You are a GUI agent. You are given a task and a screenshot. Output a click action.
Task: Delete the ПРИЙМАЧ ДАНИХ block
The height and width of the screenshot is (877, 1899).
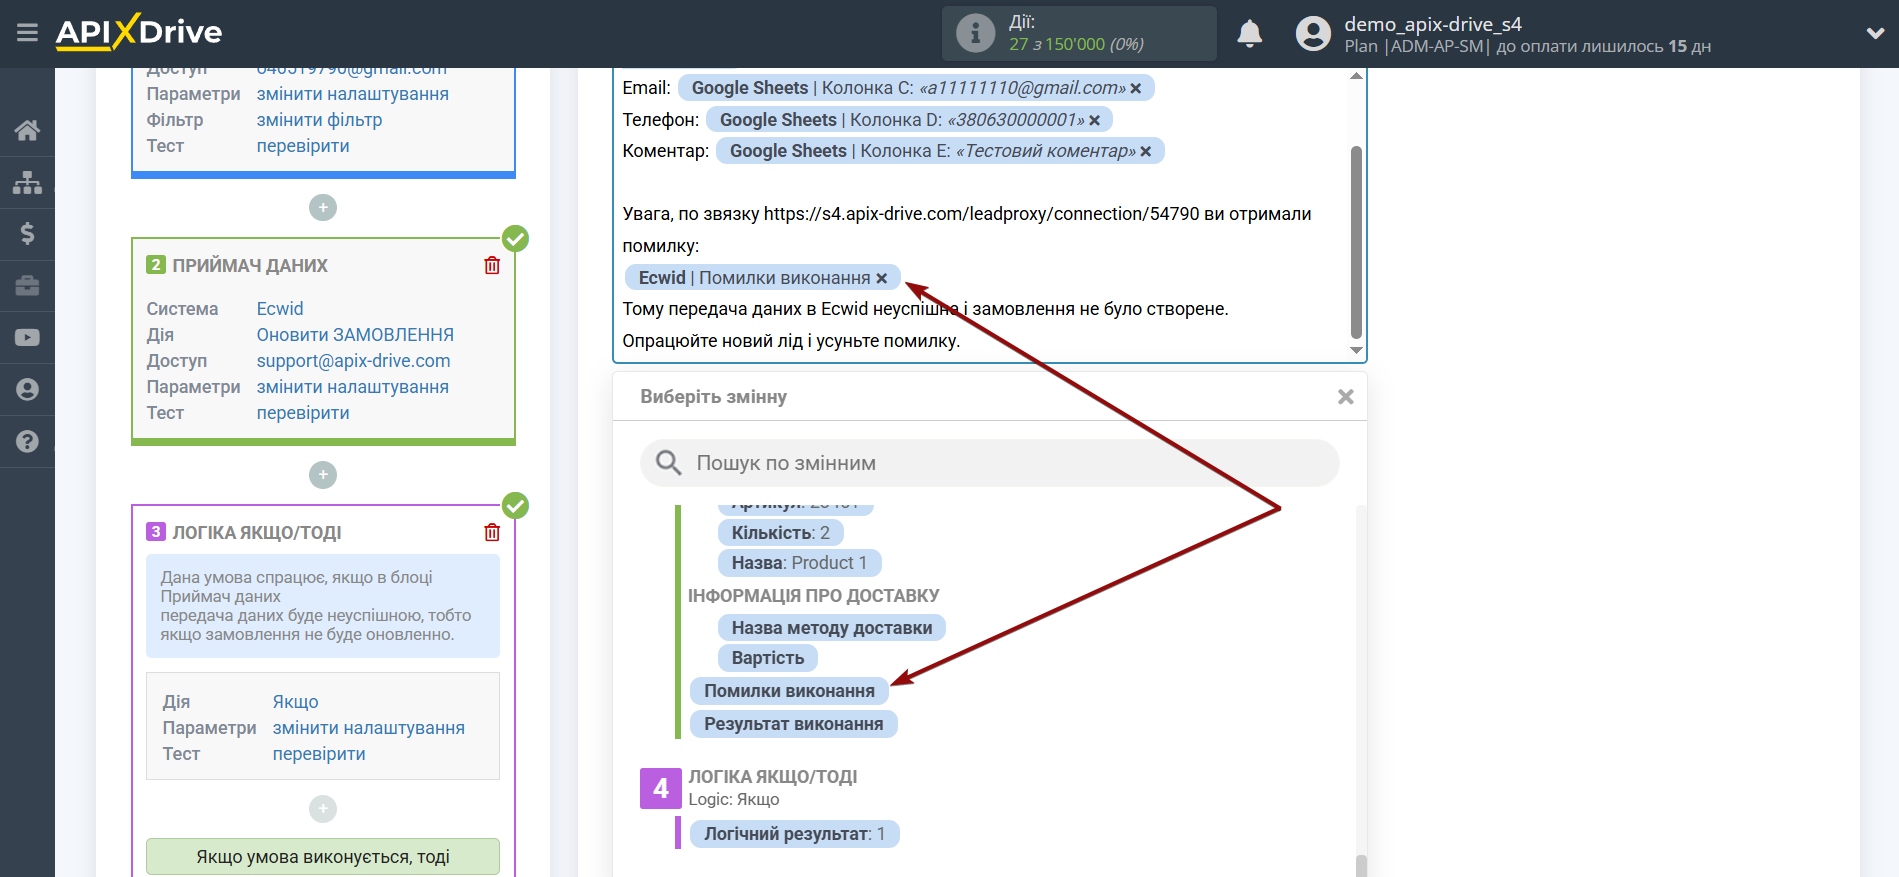[492, 265]
